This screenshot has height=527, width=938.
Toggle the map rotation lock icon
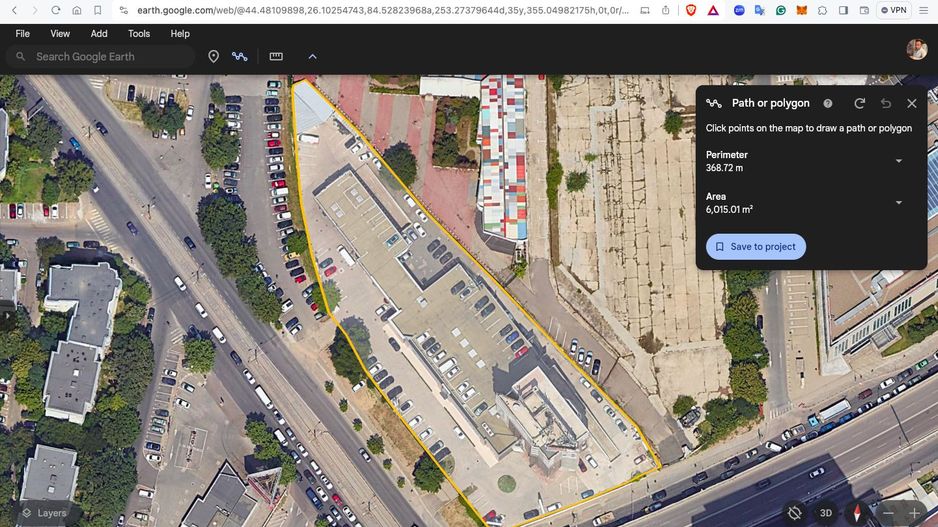point(794,513)
